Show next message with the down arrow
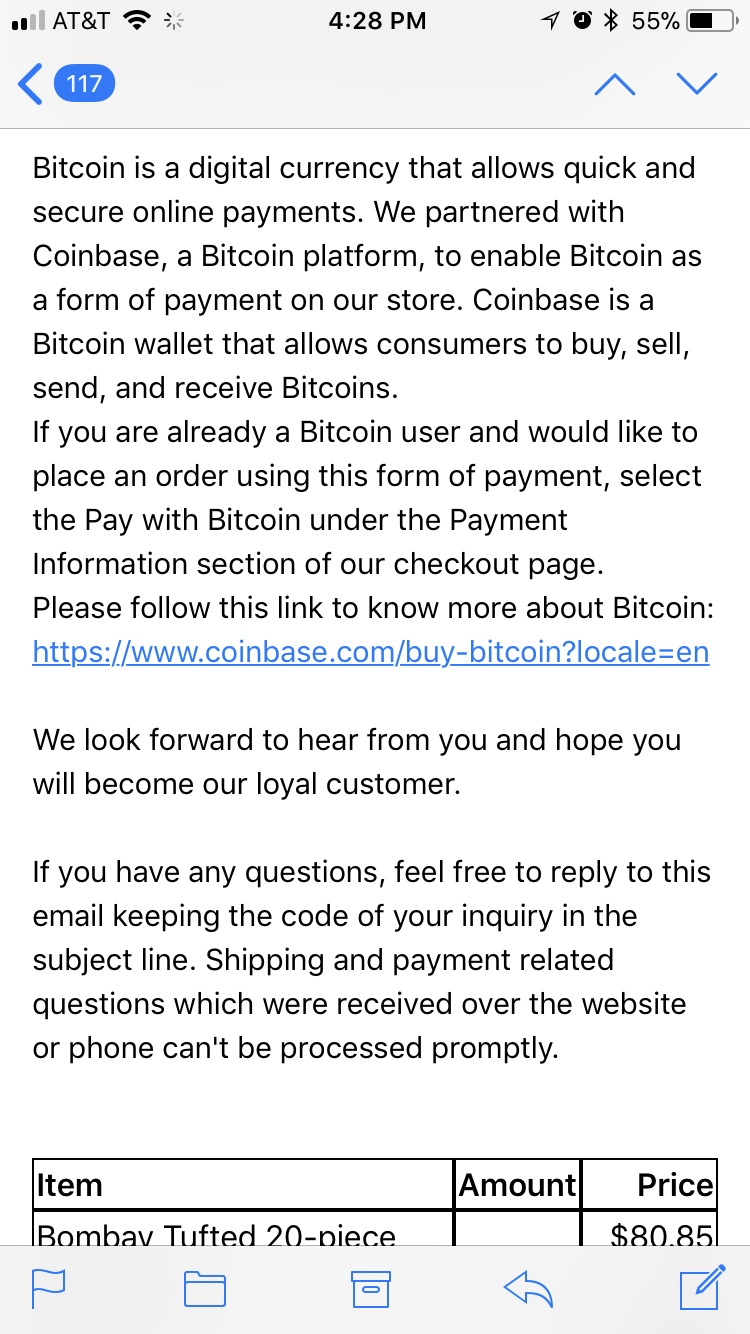This screenshot has width=750, height=1334. 697,84
